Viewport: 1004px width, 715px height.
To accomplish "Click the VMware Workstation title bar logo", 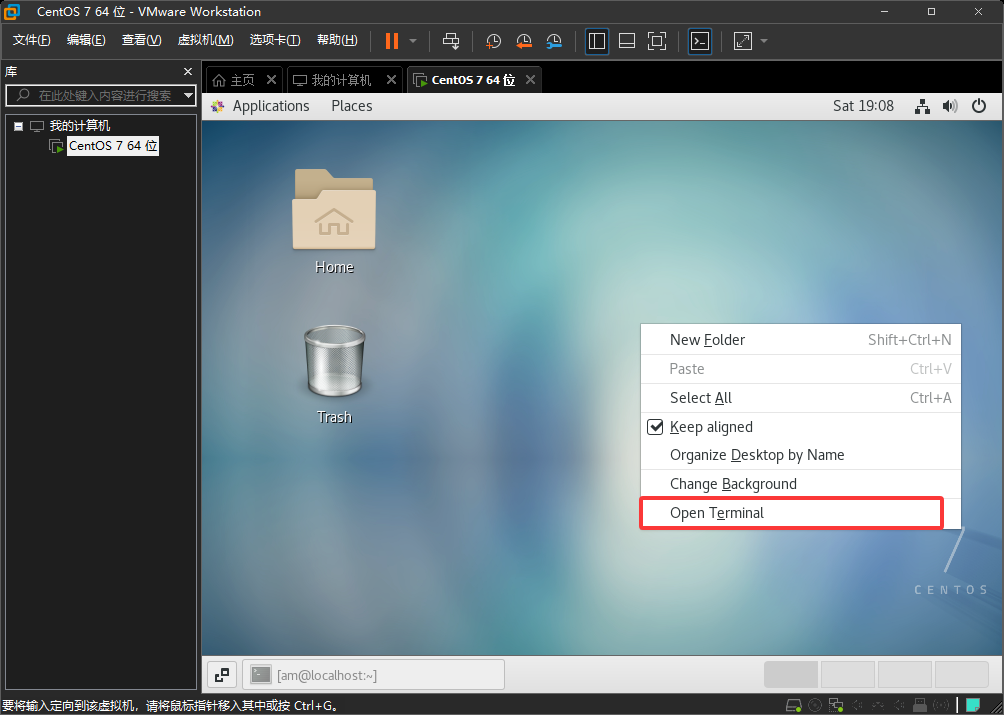I will 12,12.
